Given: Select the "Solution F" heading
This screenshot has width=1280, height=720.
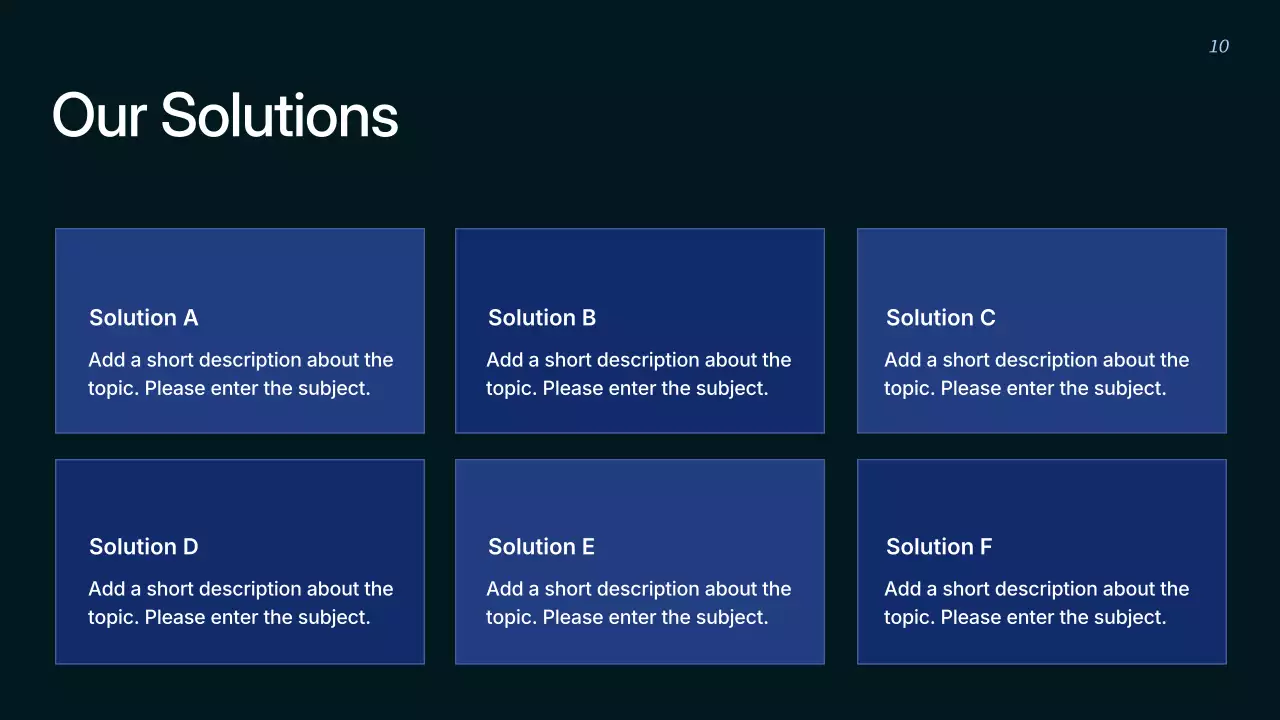Looking at the screenshot, I should 939,547.
